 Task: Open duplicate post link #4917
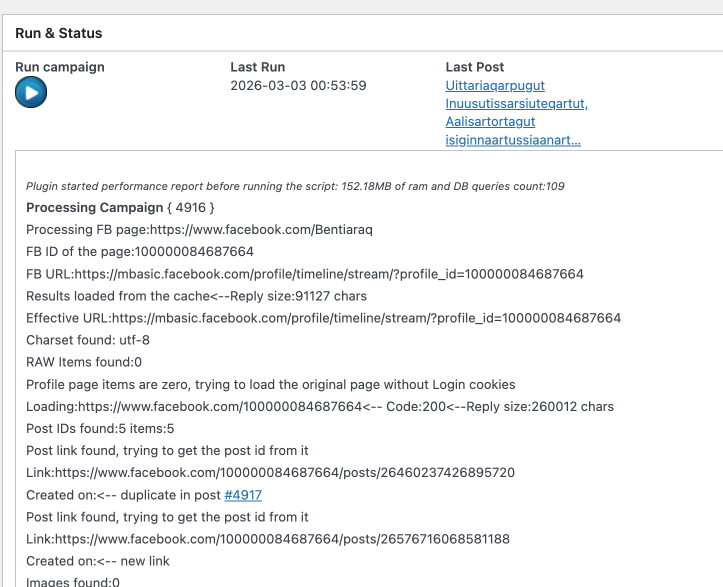(243, 495)
